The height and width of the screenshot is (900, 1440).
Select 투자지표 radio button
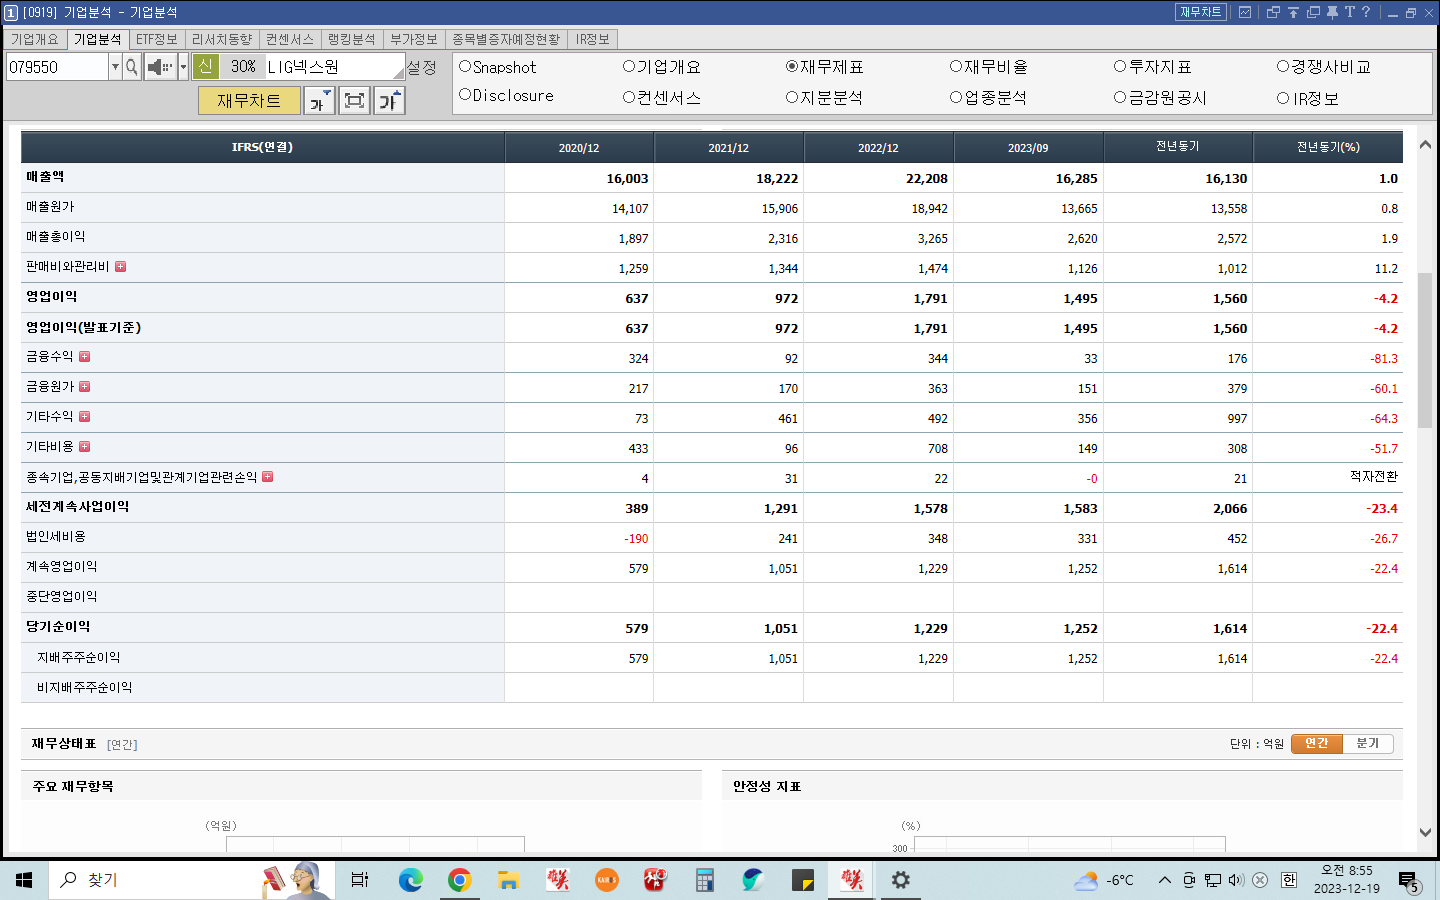click(x=1120, y=67)
